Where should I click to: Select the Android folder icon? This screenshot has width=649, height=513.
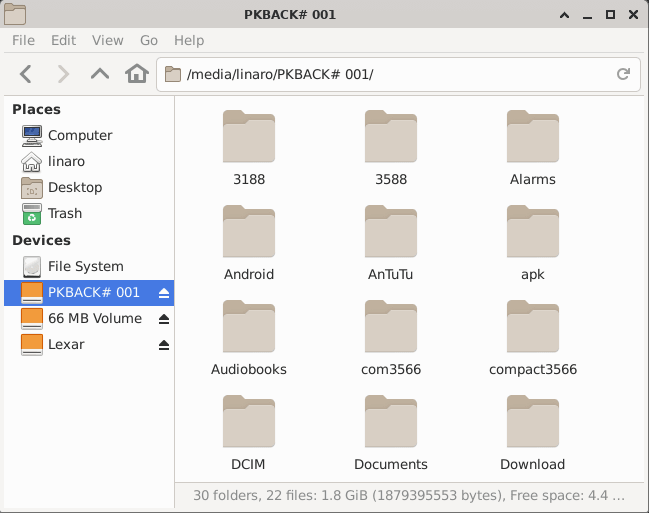click(x=249, y=231)
